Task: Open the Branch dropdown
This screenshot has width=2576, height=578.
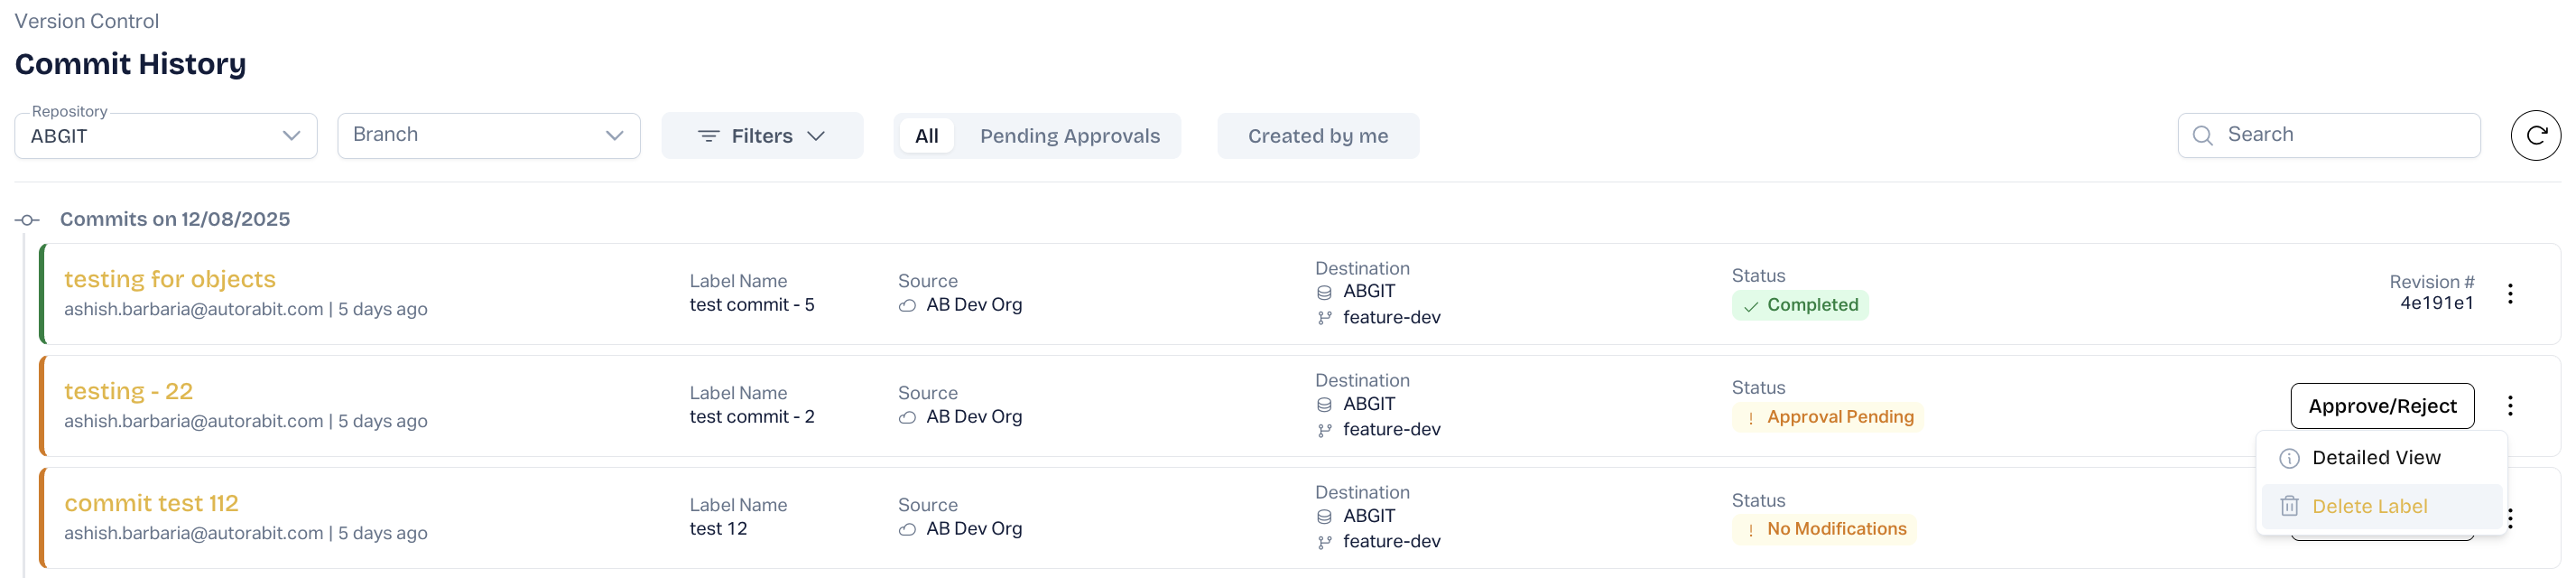Action: pos(488,136)
